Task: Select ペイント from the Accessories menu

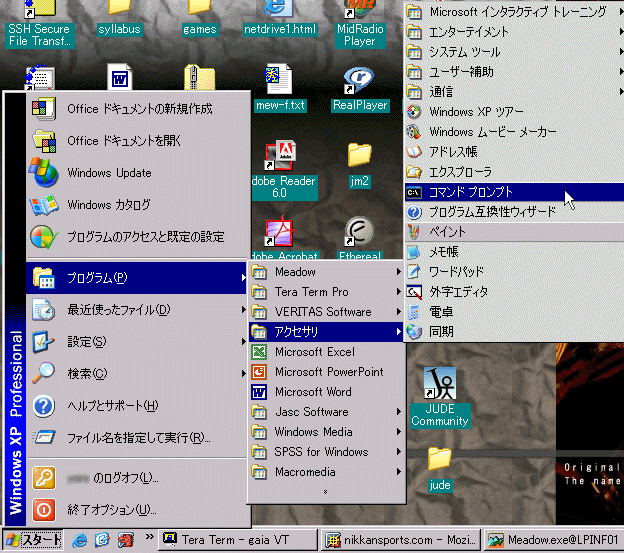Action: [446, 232]
